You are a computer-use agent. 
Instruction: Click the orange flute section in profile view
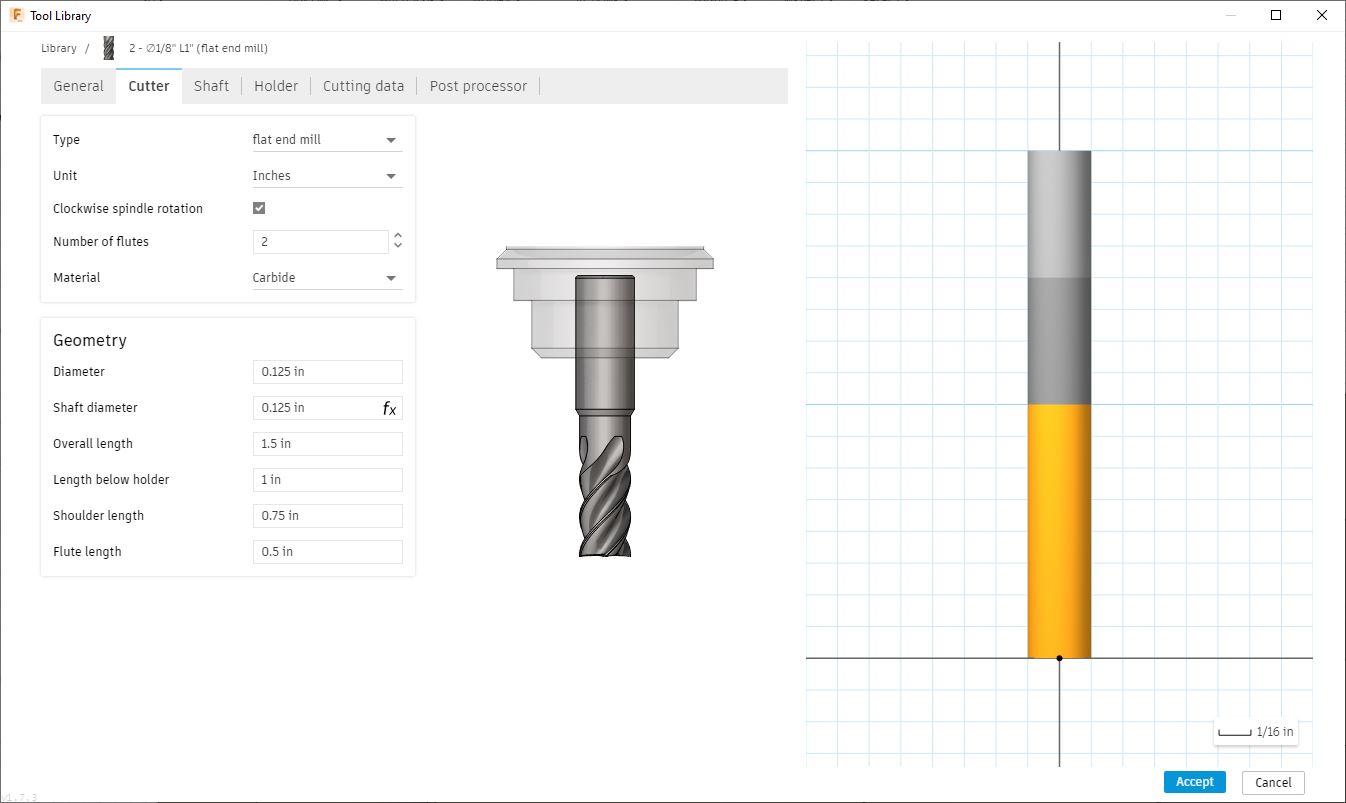click(x=1059, y=531)
